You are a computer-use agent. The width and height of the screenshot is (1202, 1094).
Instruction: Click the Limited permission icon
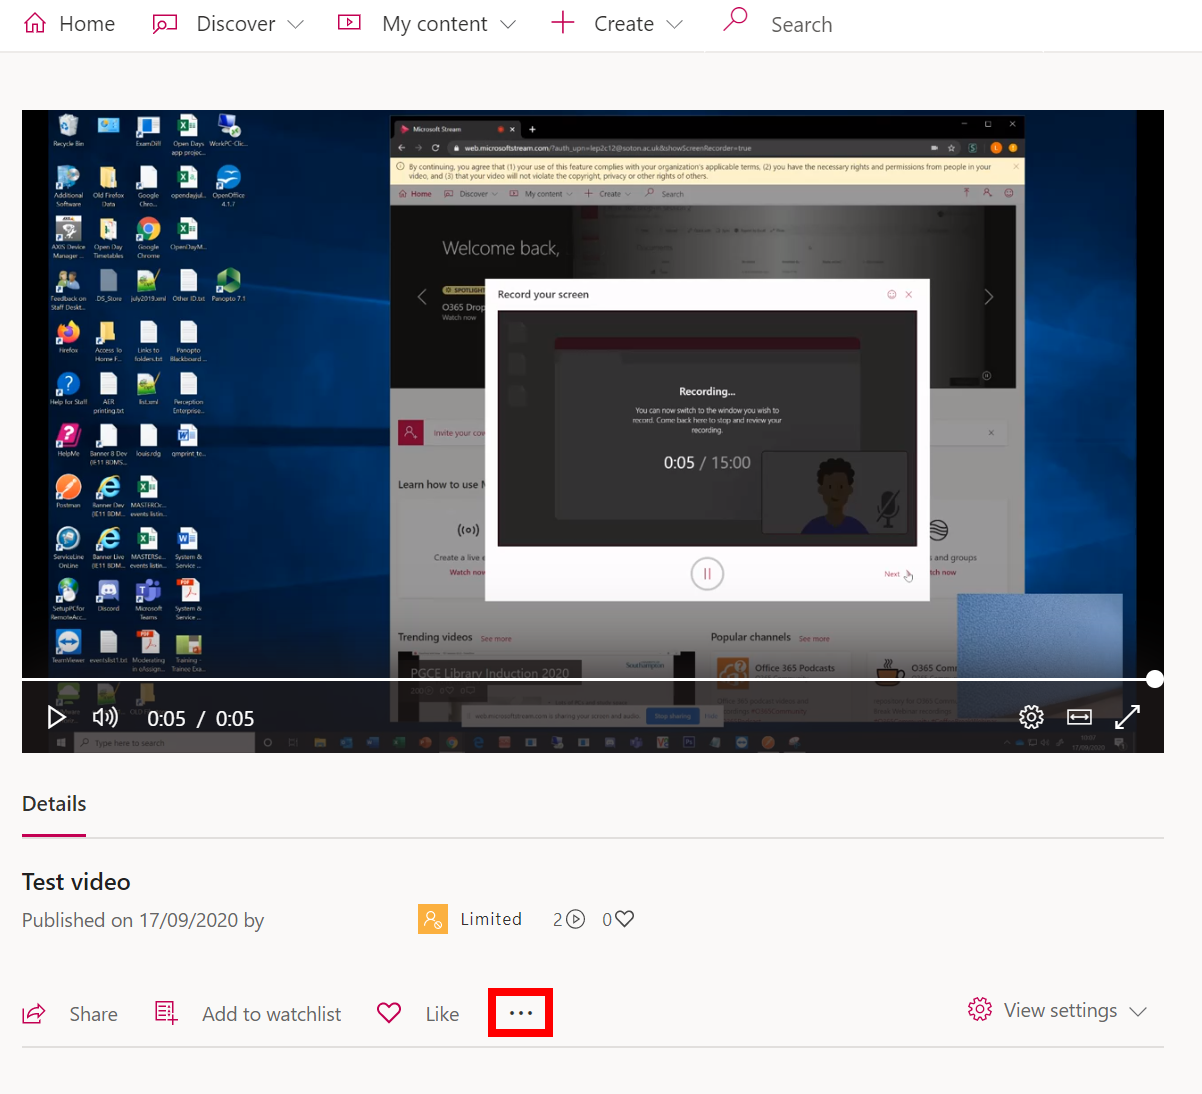[433, 919]
